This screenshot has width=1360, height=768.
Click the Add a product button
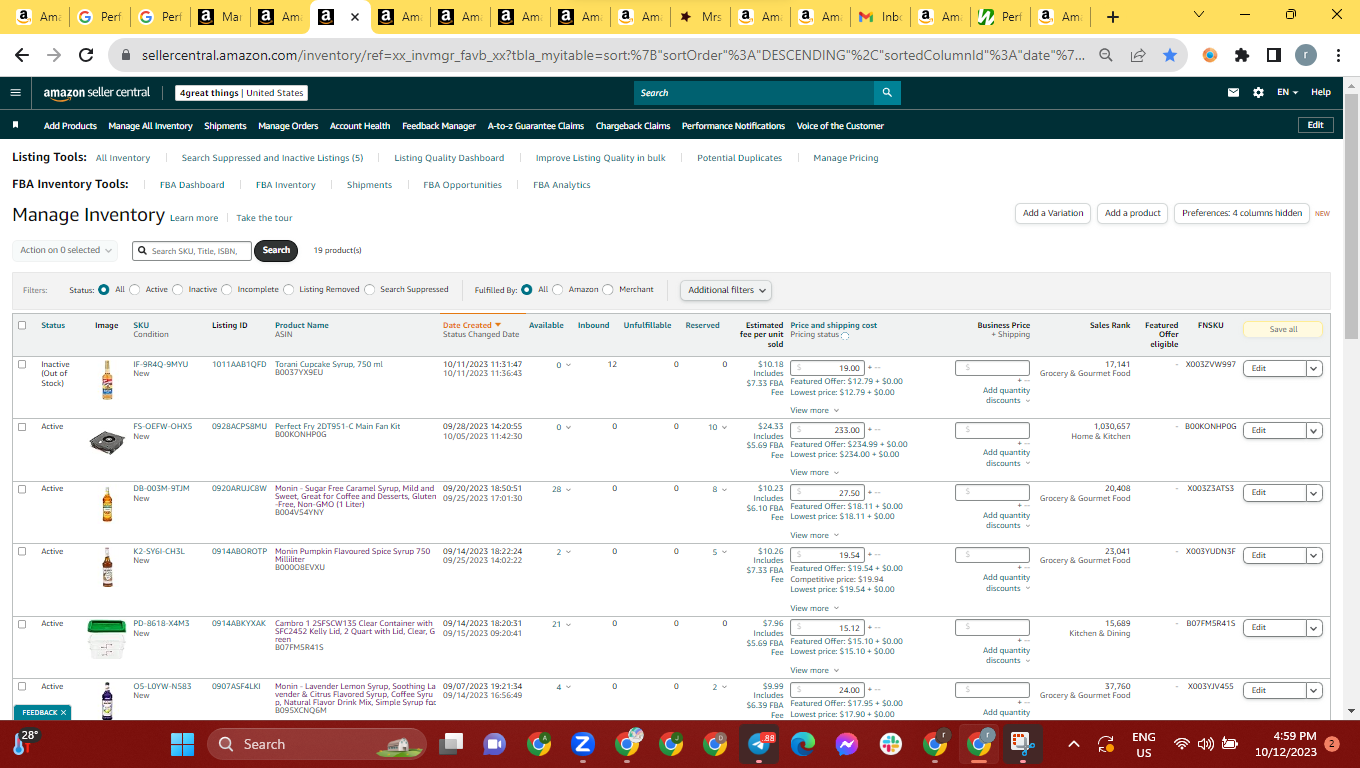pyautogui.click(x=1133, y=213)
